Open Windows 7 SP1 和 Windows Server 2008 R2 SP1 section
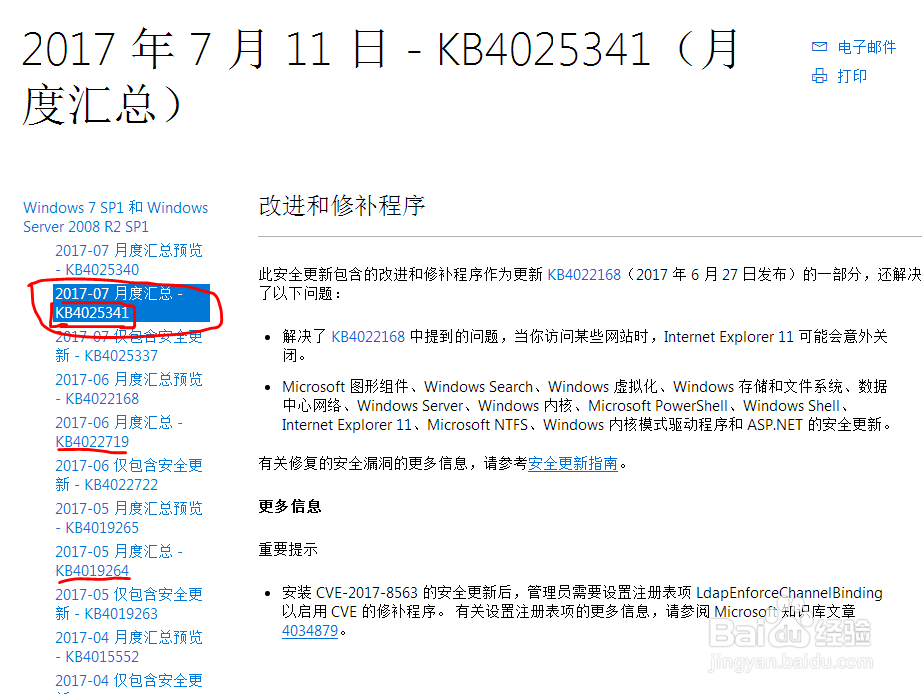The image size is (924, 694). point(116,217)
